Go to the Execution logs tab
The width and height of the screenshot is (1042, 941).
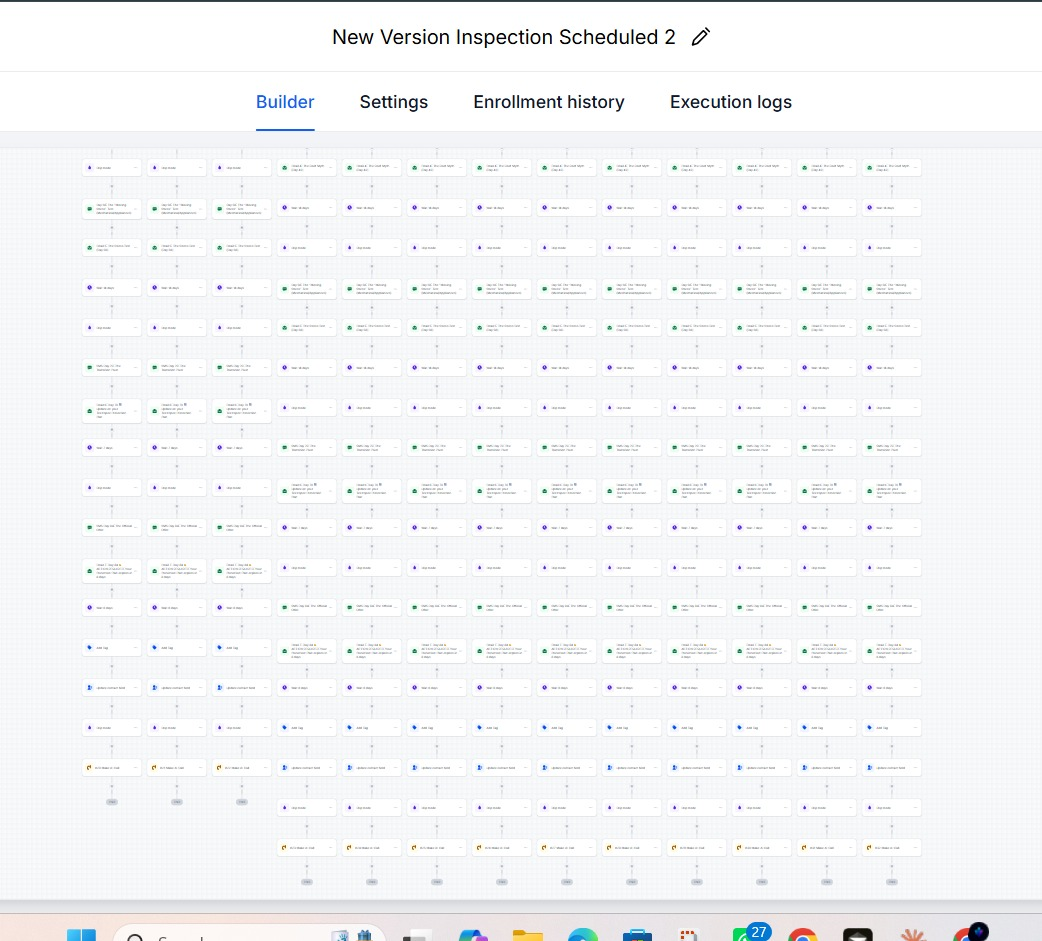[x=731, y=102]
